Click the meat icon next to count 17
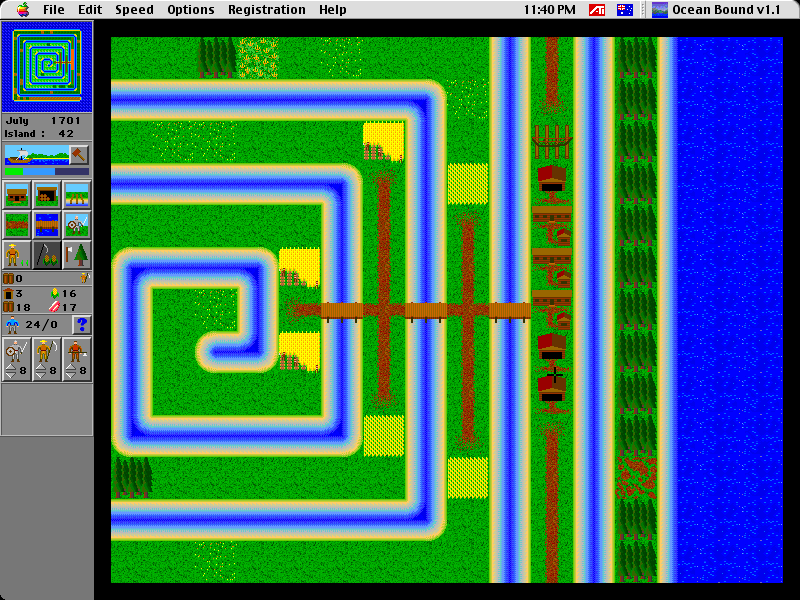Screen dimensions: 800x600 pyautogui.click(x=54, y=307)
